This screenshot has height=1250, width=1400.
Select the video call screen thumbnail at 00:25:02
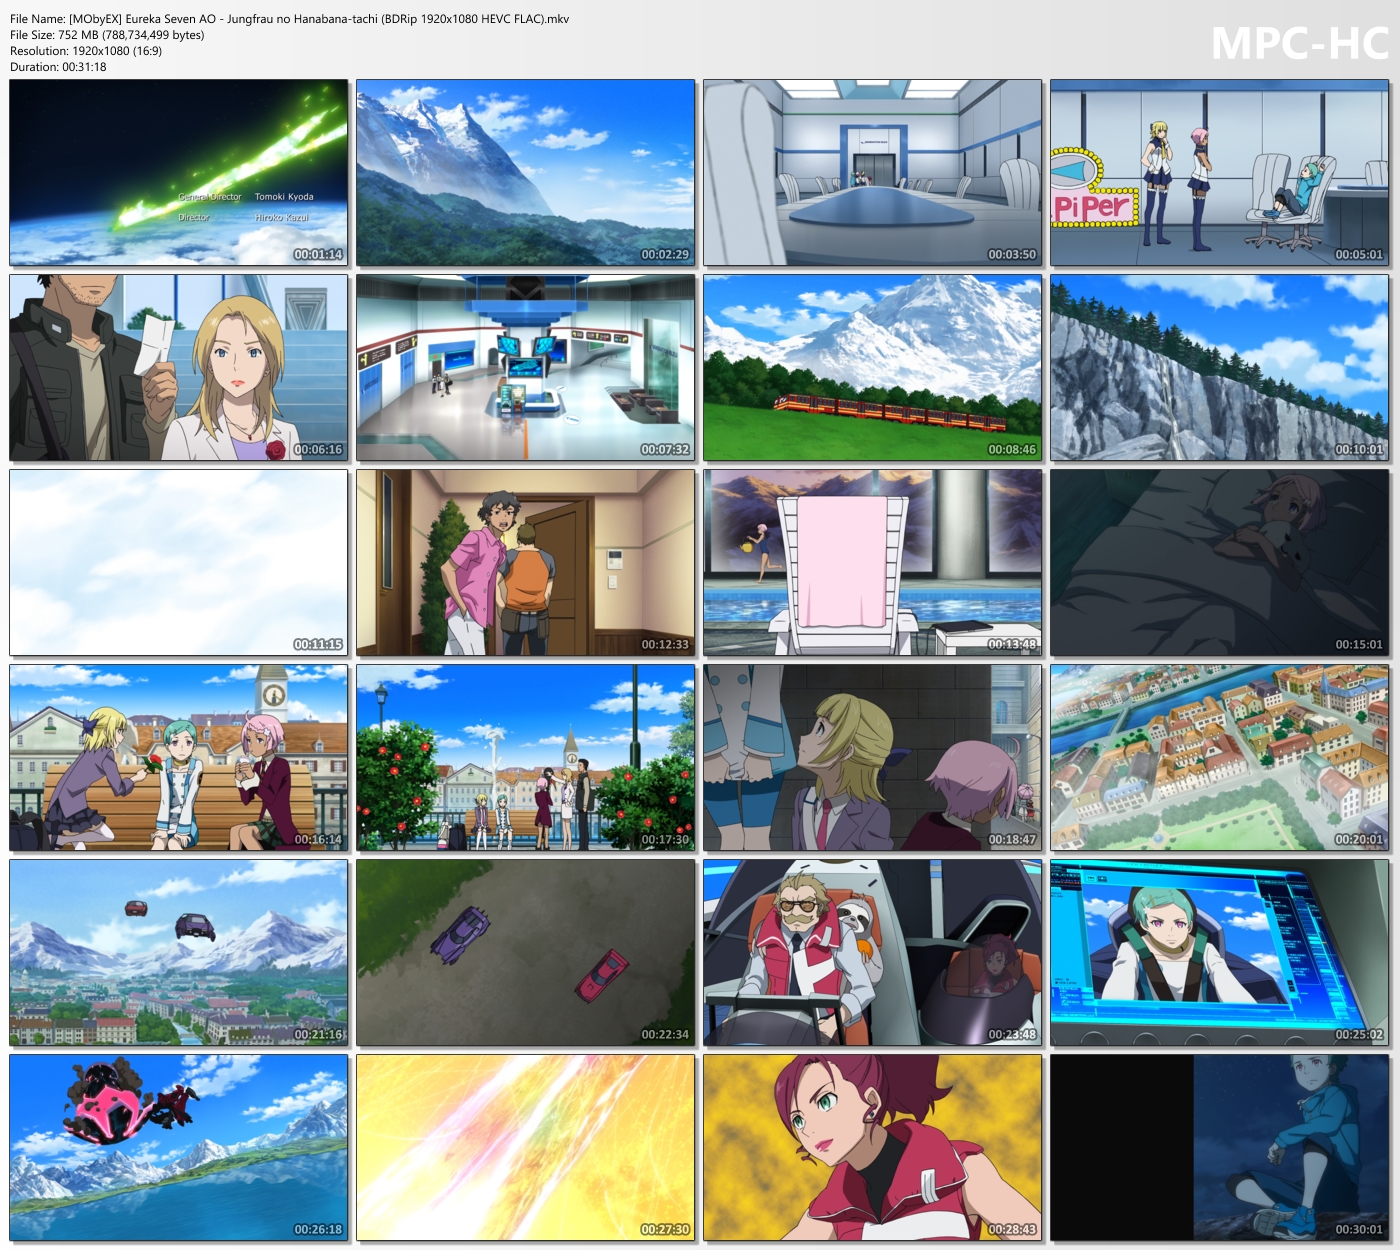(x=1220, y=952)
